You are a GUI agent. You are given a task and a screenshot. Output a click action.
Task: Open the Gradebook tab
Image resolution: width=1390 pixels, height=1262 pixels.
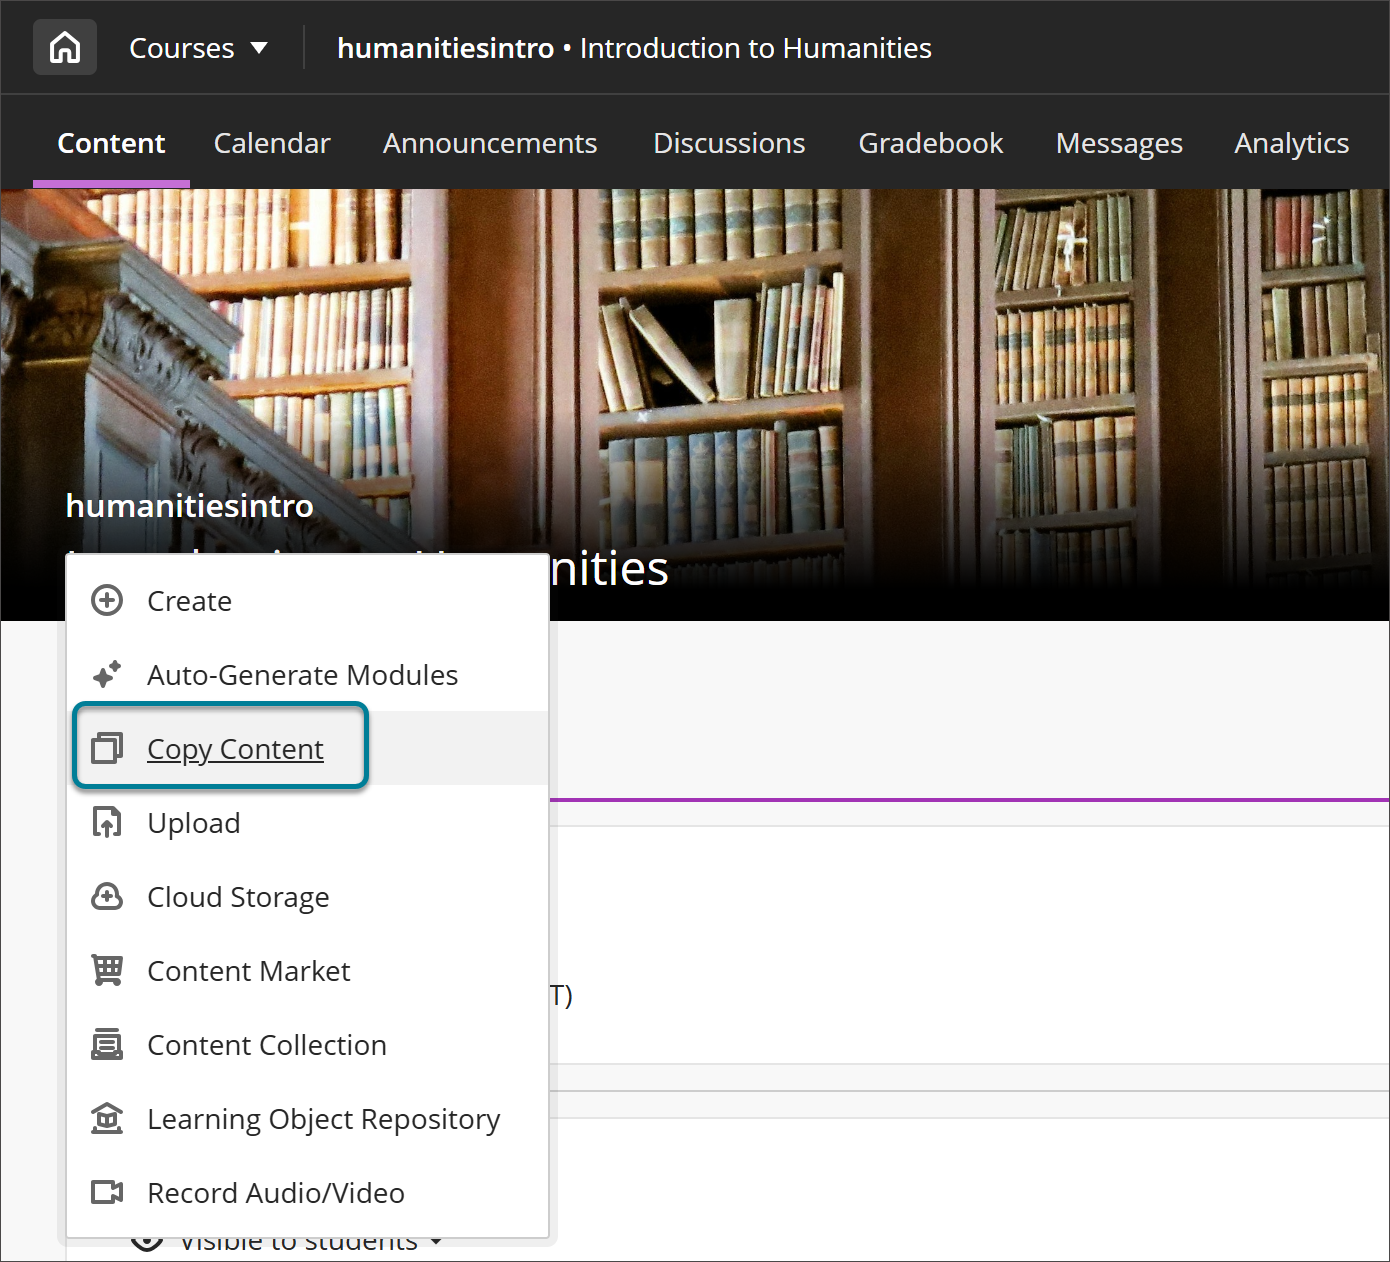coord(930,143)
